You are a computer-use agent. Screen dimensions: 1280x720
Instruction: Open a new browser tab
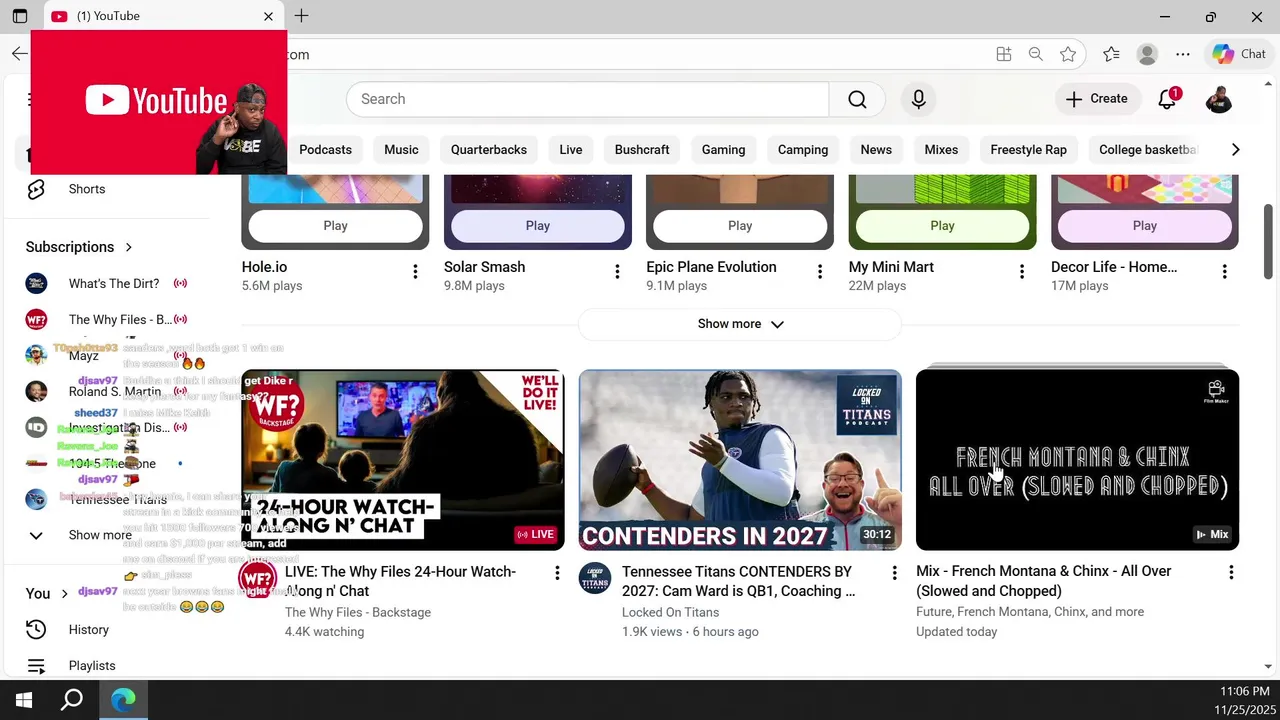[301, 16]
